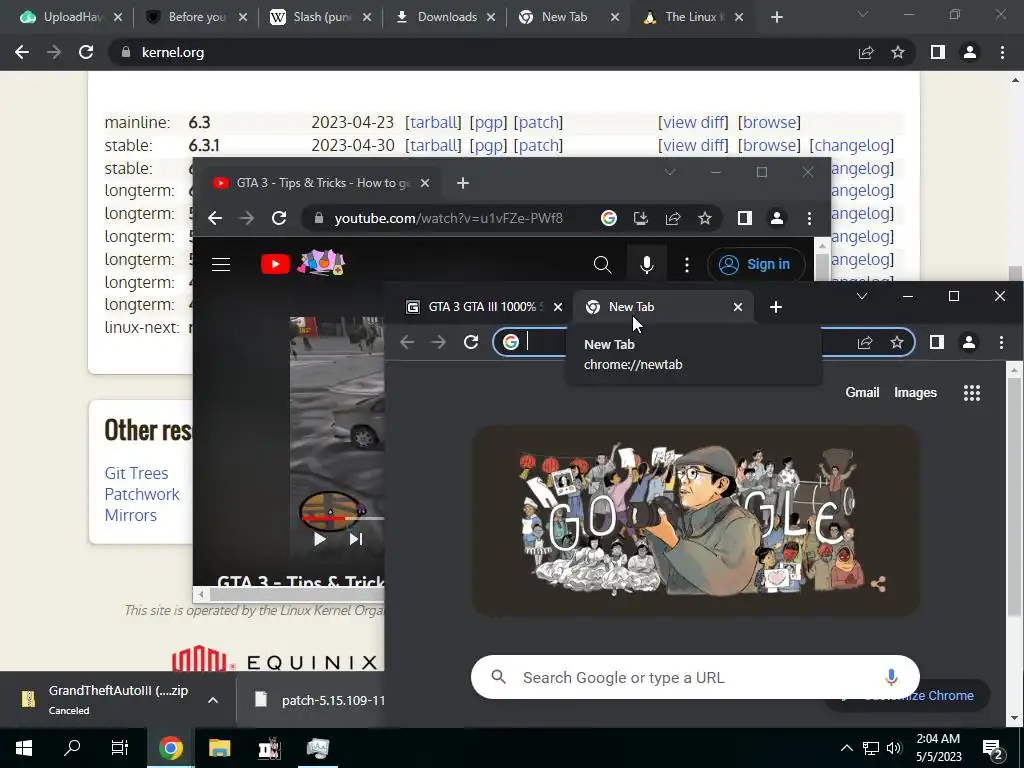The image size is (1024, 768).
Task: Play the GTA 3 video
Action: click(x=319, y=539)
